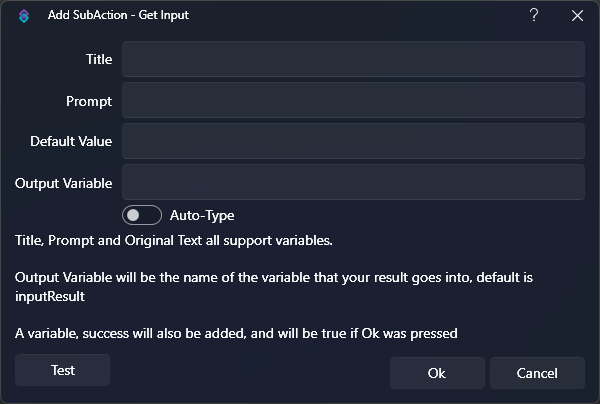The width and height of the screenshot is (600, 404).
Task: Confirm with the Ok button
Action: tap(437, 373)
